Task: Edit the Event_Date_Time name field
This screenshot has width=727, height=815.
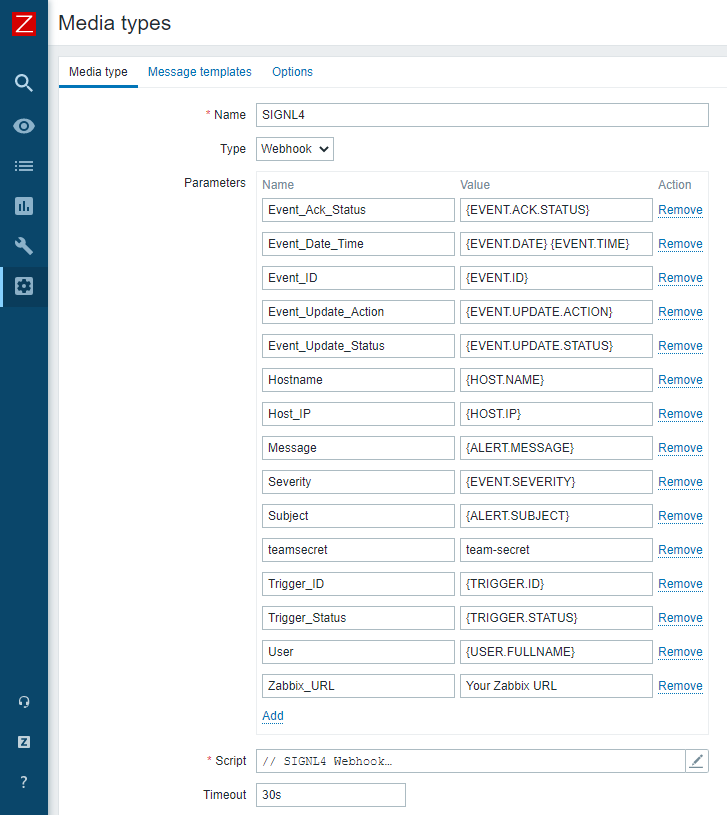Action: click(358, 244)
